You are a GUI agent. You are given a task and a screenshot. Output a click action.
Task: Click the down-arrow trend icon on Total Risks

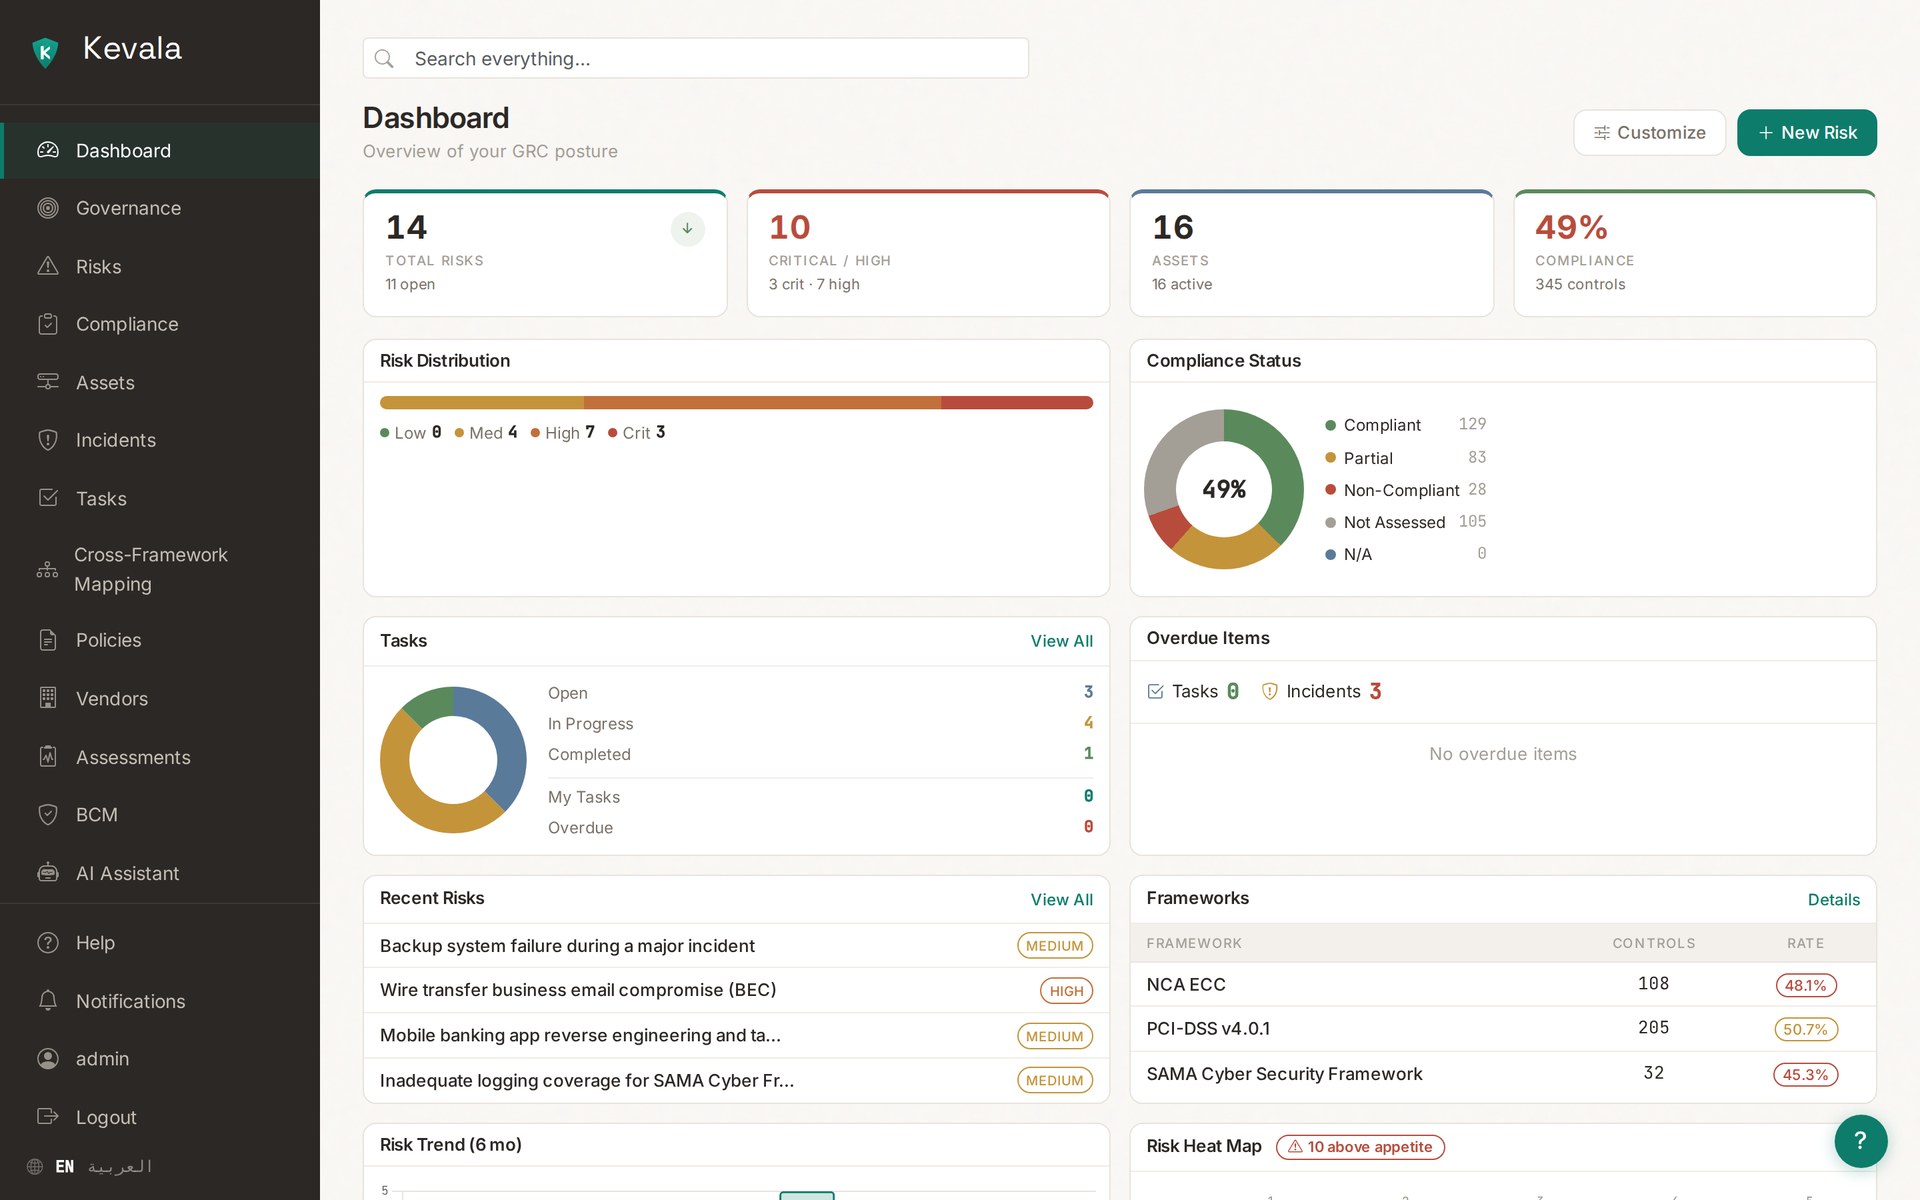pyautogui.click(x=687, y=229)
